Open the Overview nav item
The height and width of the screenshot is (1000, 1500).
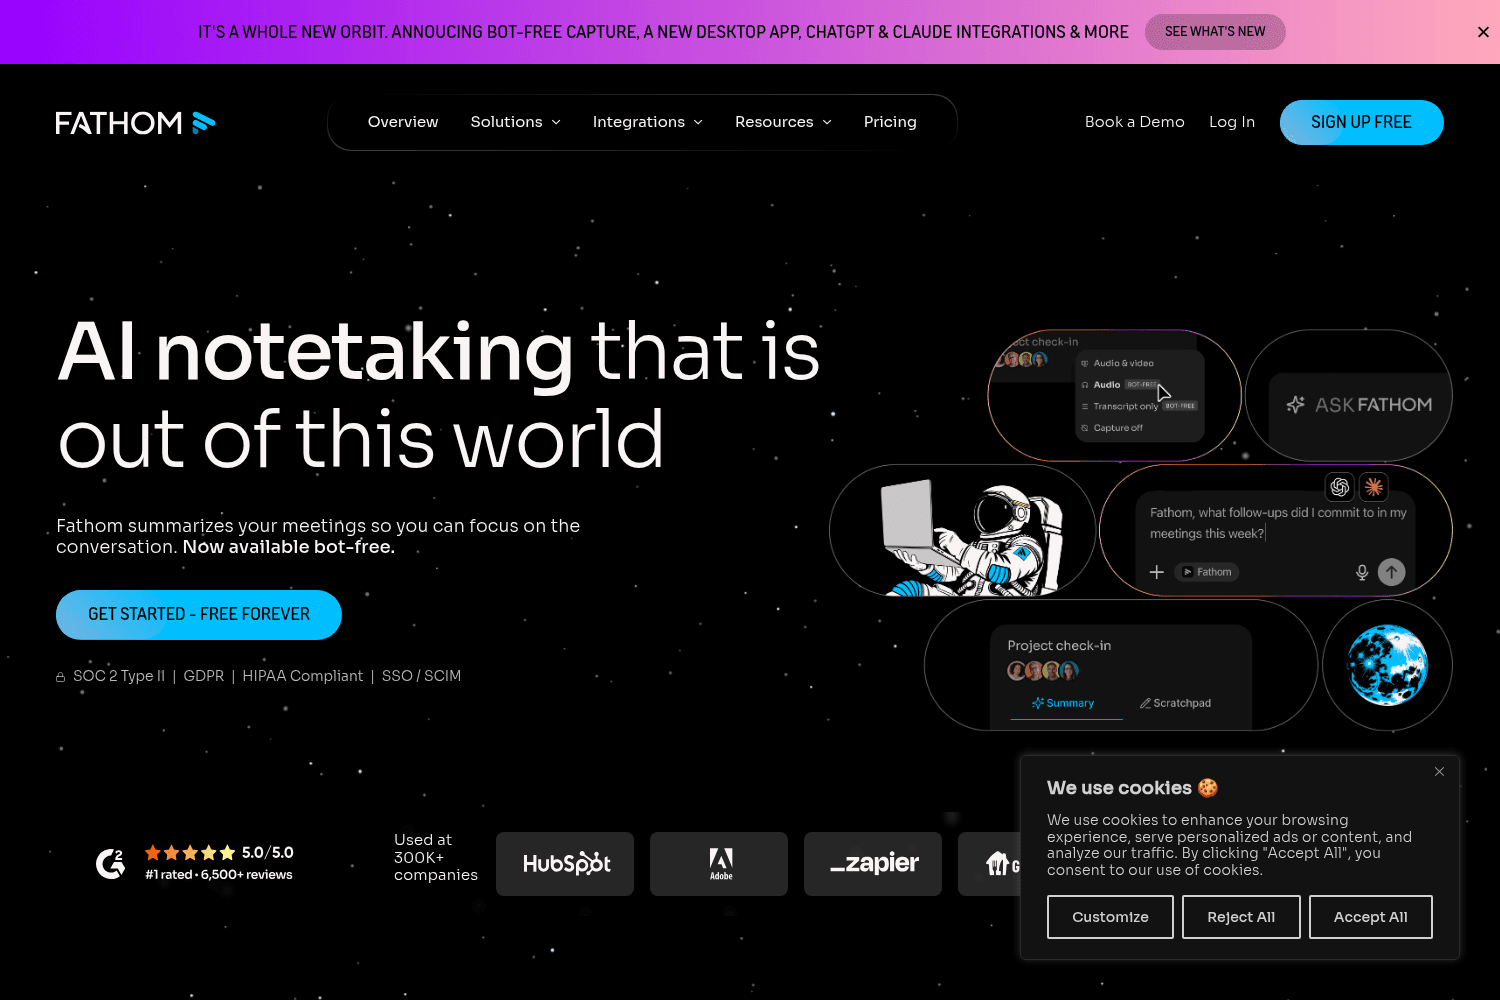coord(403,122)
